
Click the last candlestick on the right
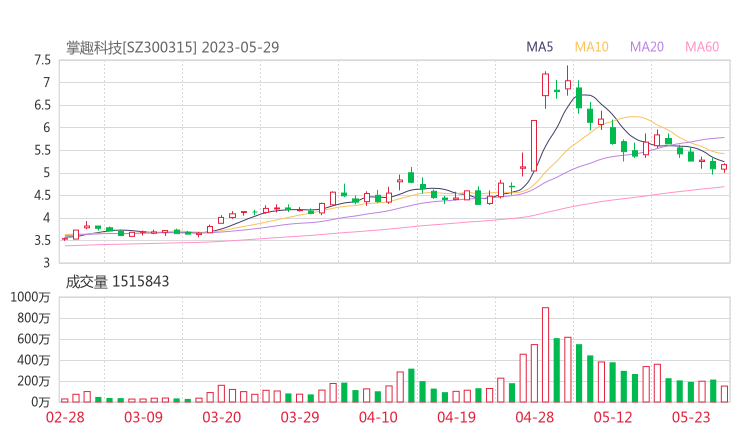[724, 168]
